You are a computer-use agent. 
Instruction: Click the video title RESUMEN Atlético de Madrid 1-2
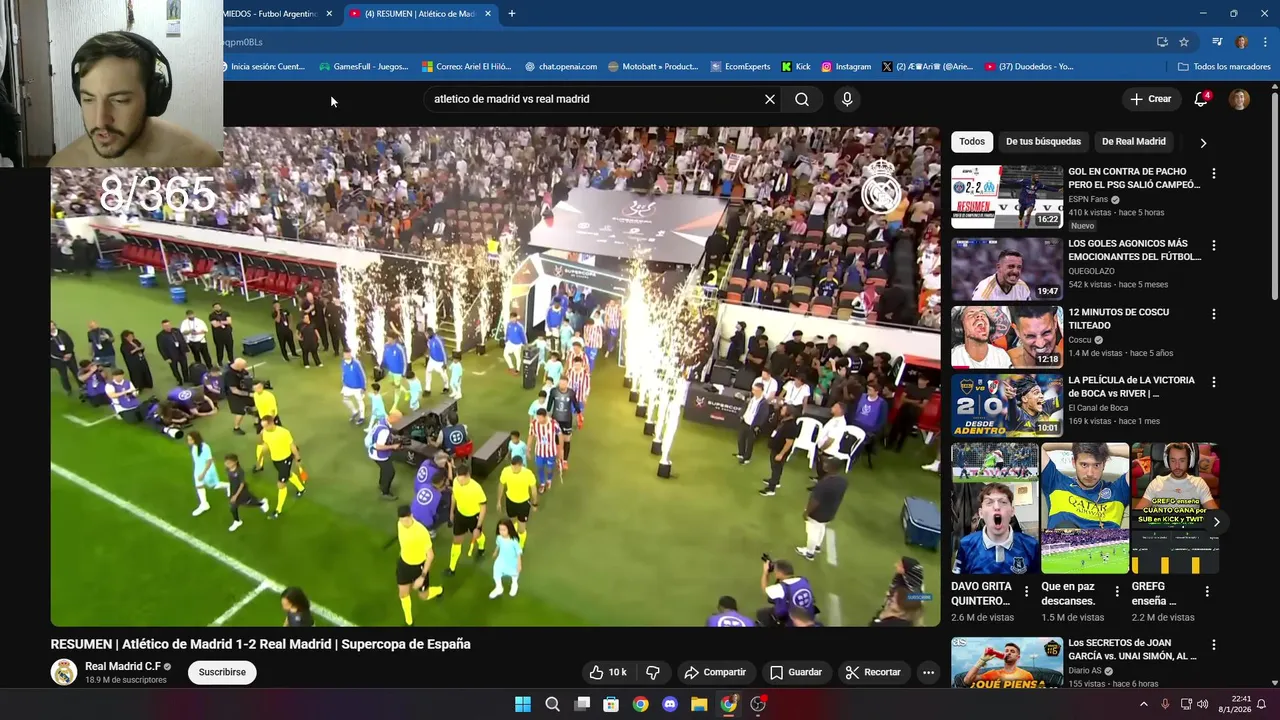tap(260, 644)
